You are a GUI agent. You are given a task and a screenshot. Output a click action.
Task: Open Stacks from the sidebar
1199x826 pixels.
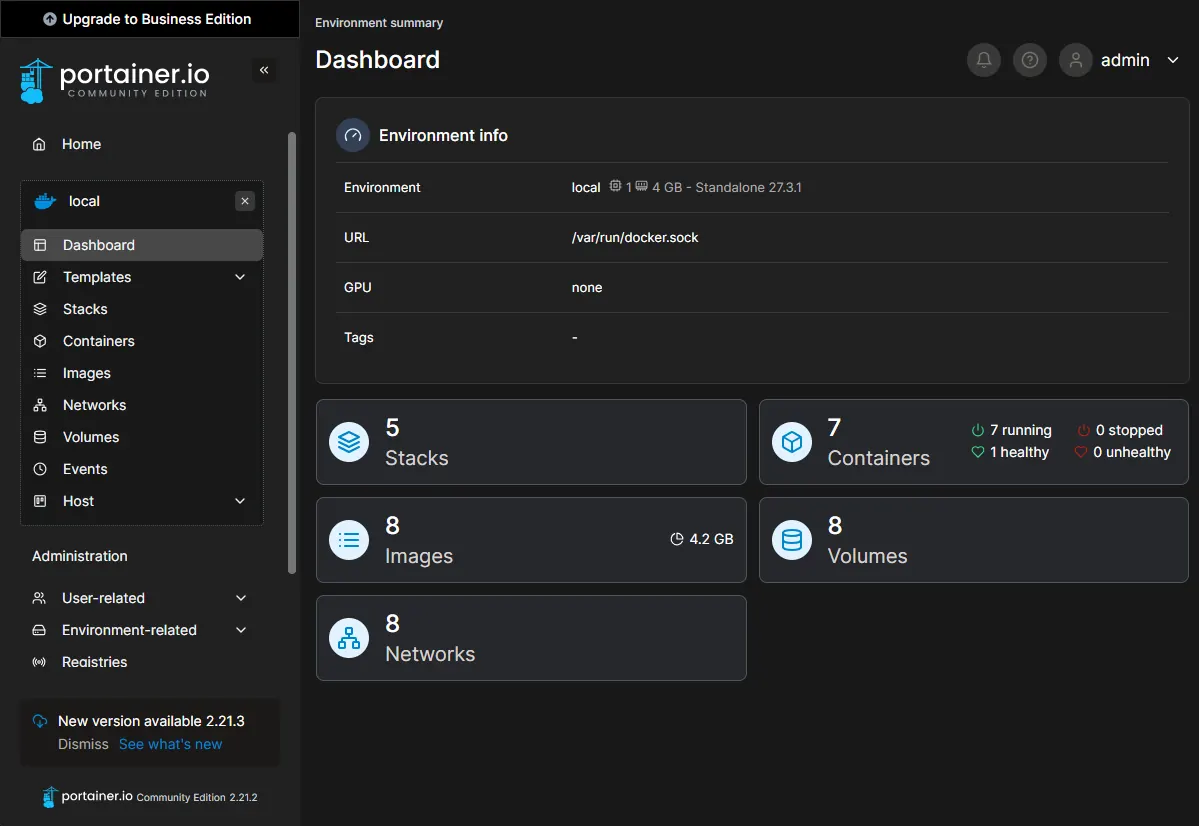[x=85, y=310]
